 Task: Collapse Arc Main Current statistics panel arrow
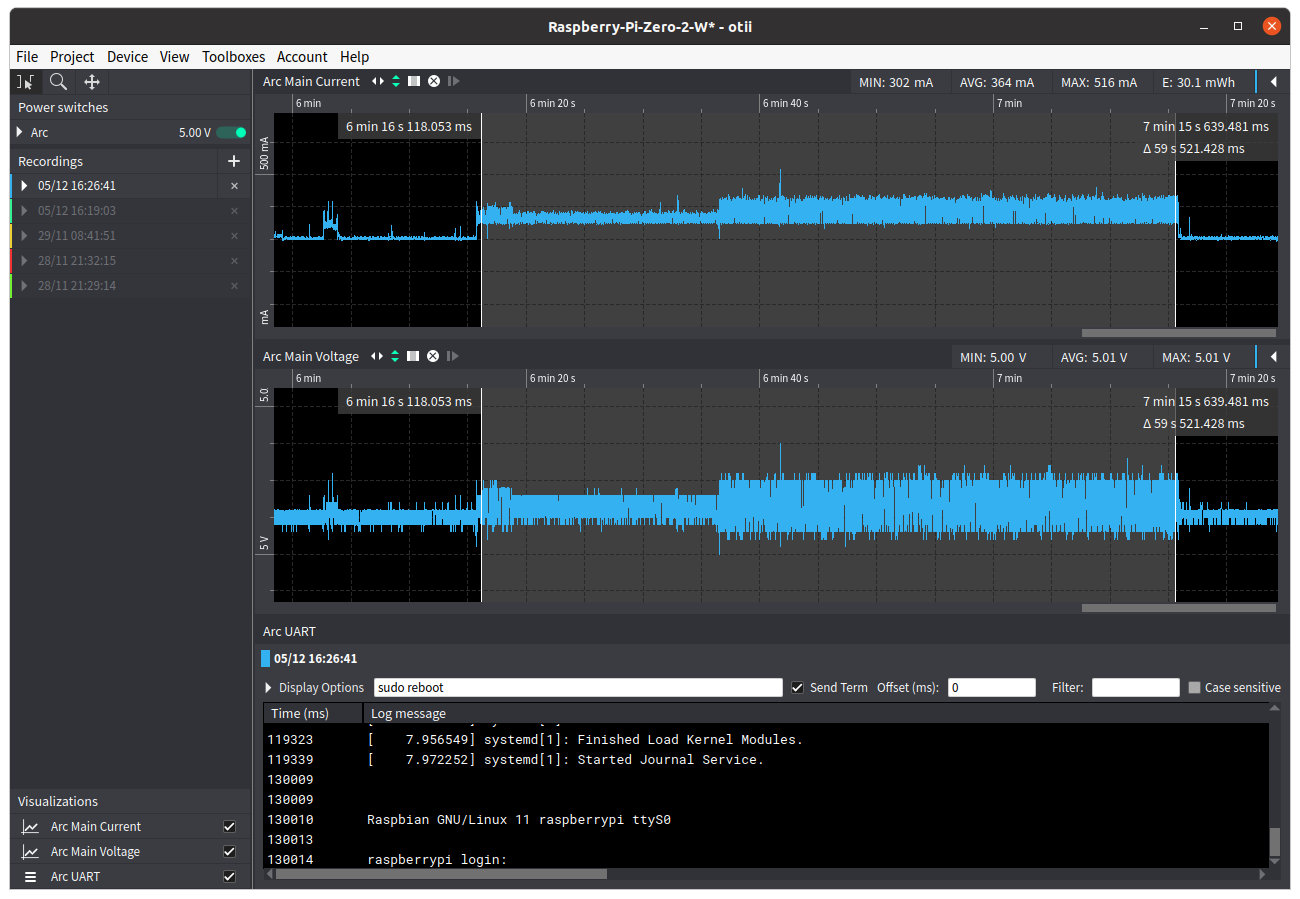(x=1273, y=82)
